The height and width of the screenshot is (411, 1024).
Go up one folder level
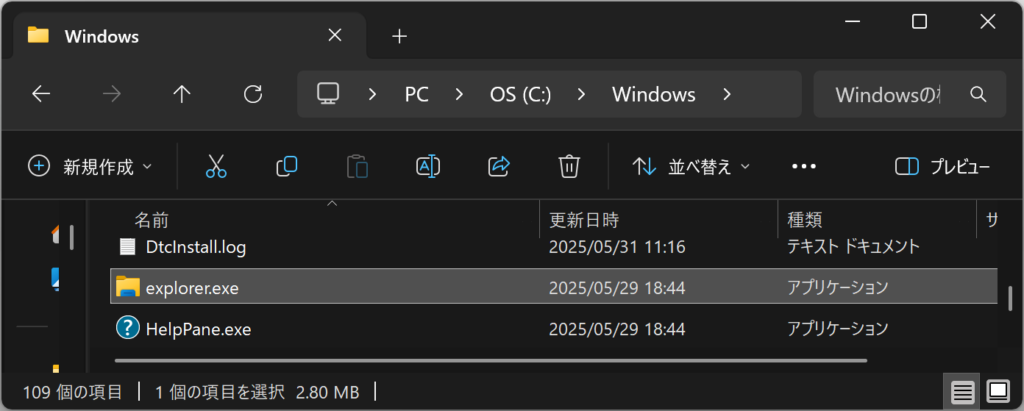point(182,95)
